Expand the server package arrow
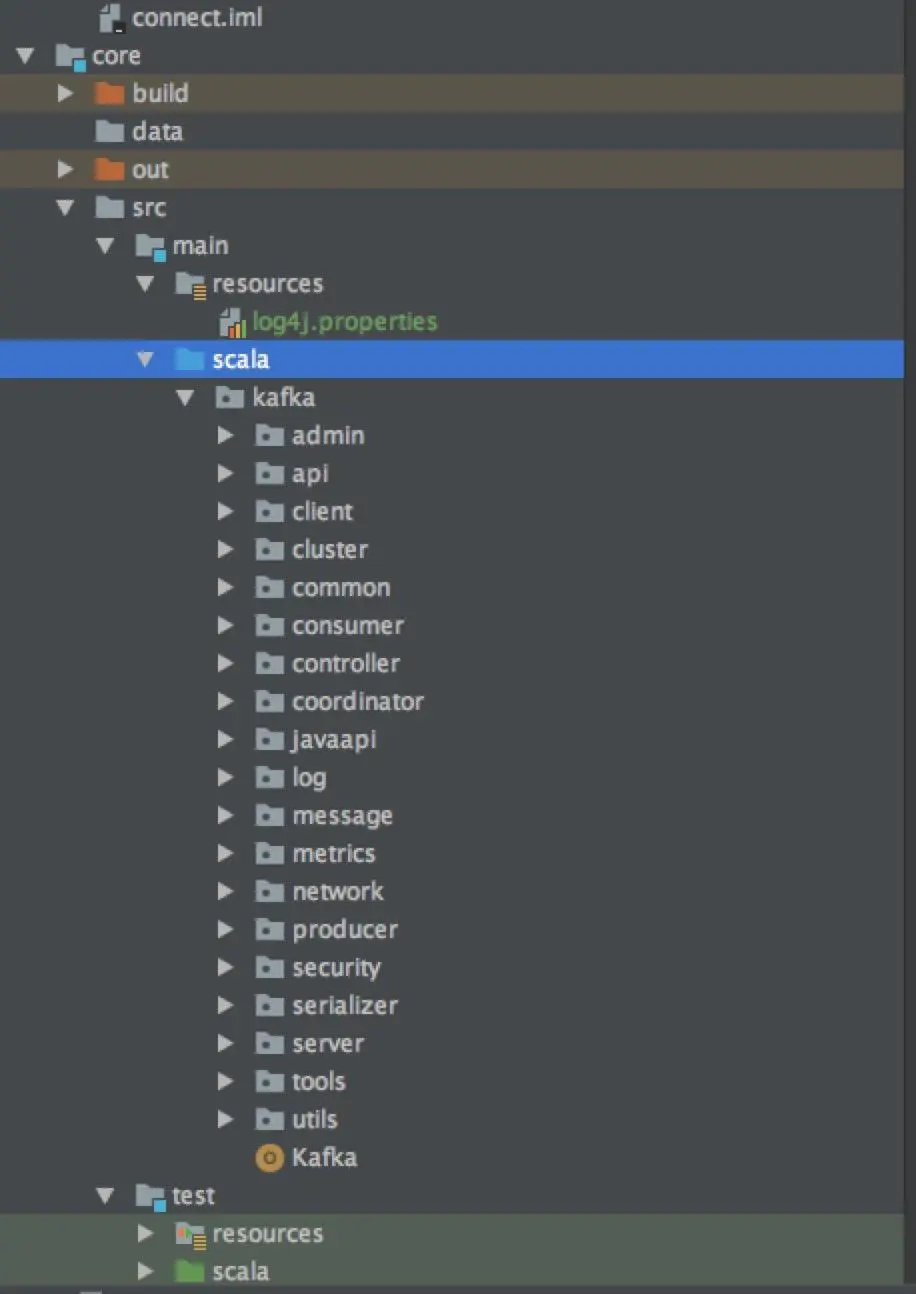Screen dimensions: 916x1294 coord(225,1043)
